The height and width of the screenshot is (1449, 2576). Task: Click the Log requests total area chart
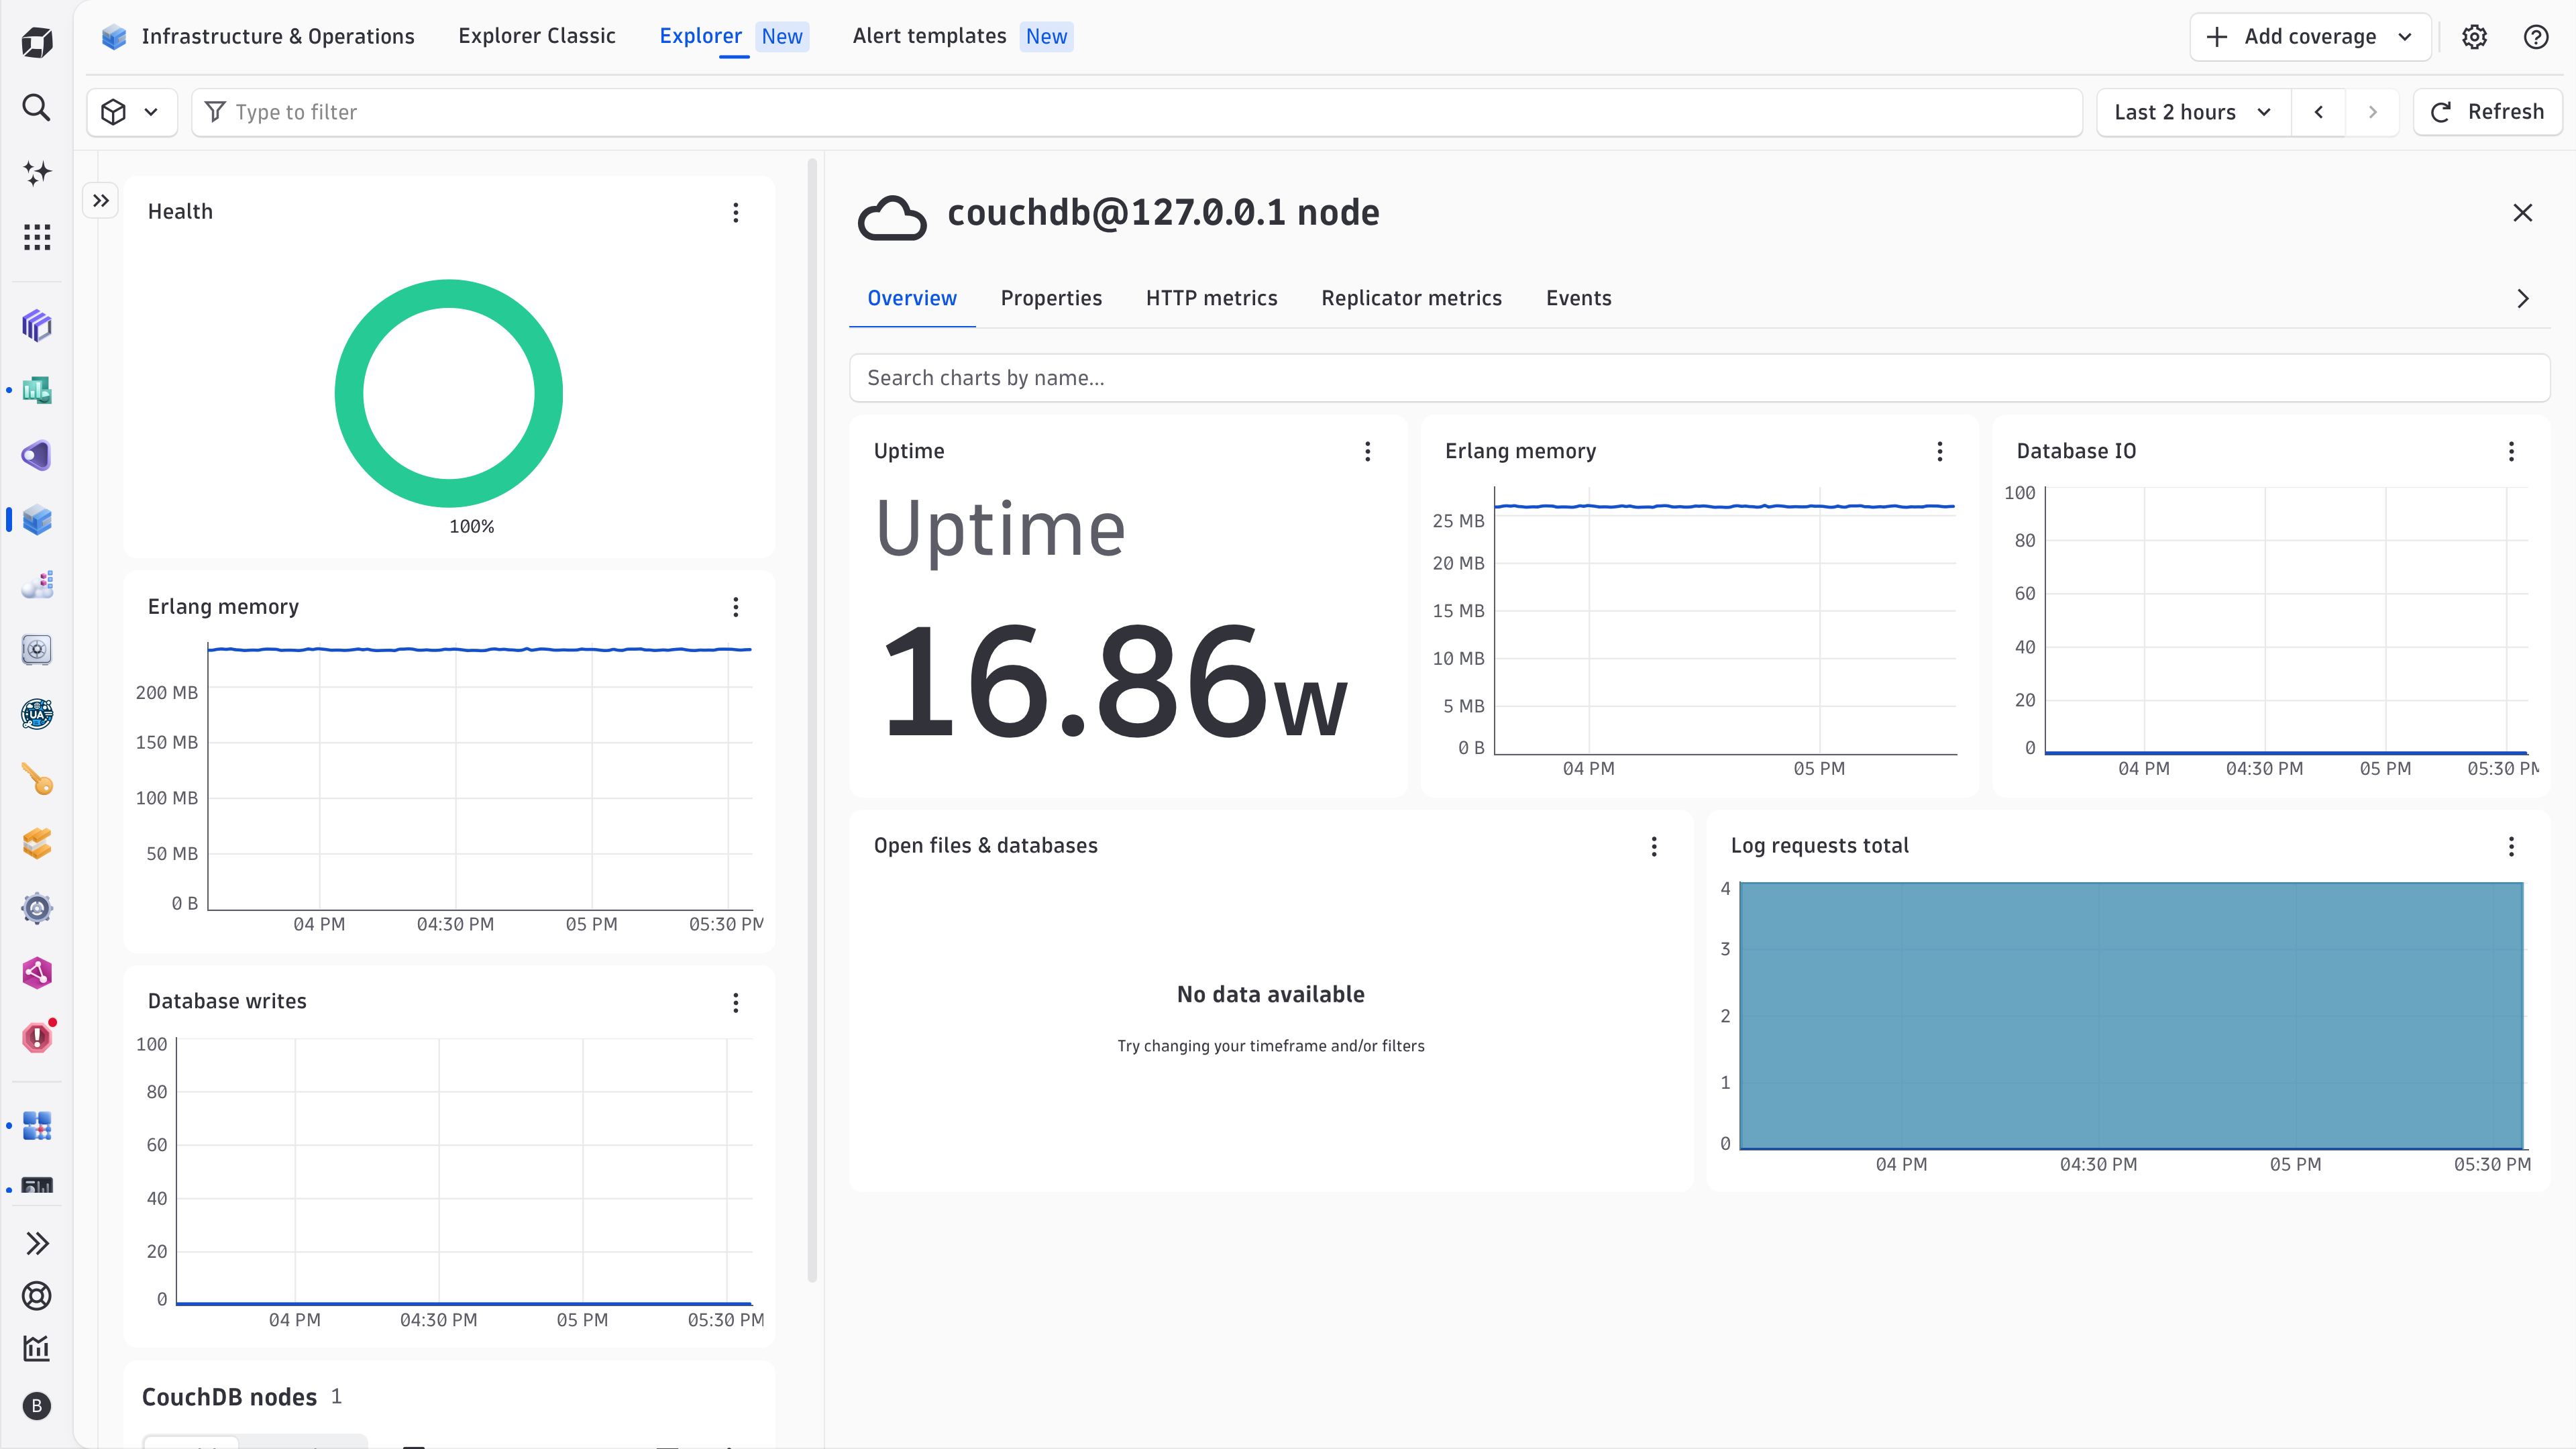[2131, 1015]
